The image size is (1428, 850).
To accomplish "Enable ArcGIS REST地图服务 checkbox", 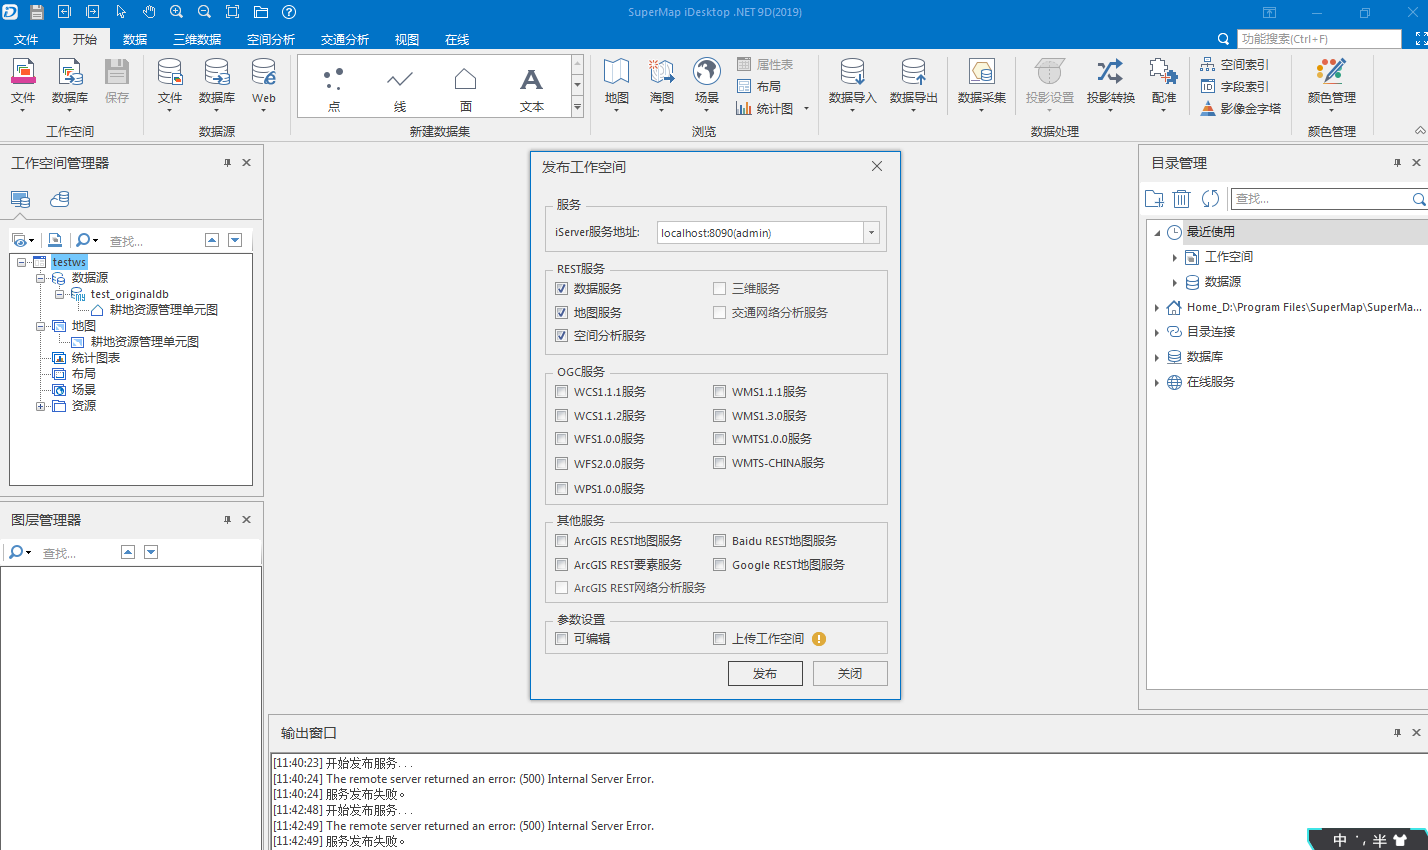I will (561, 541).
